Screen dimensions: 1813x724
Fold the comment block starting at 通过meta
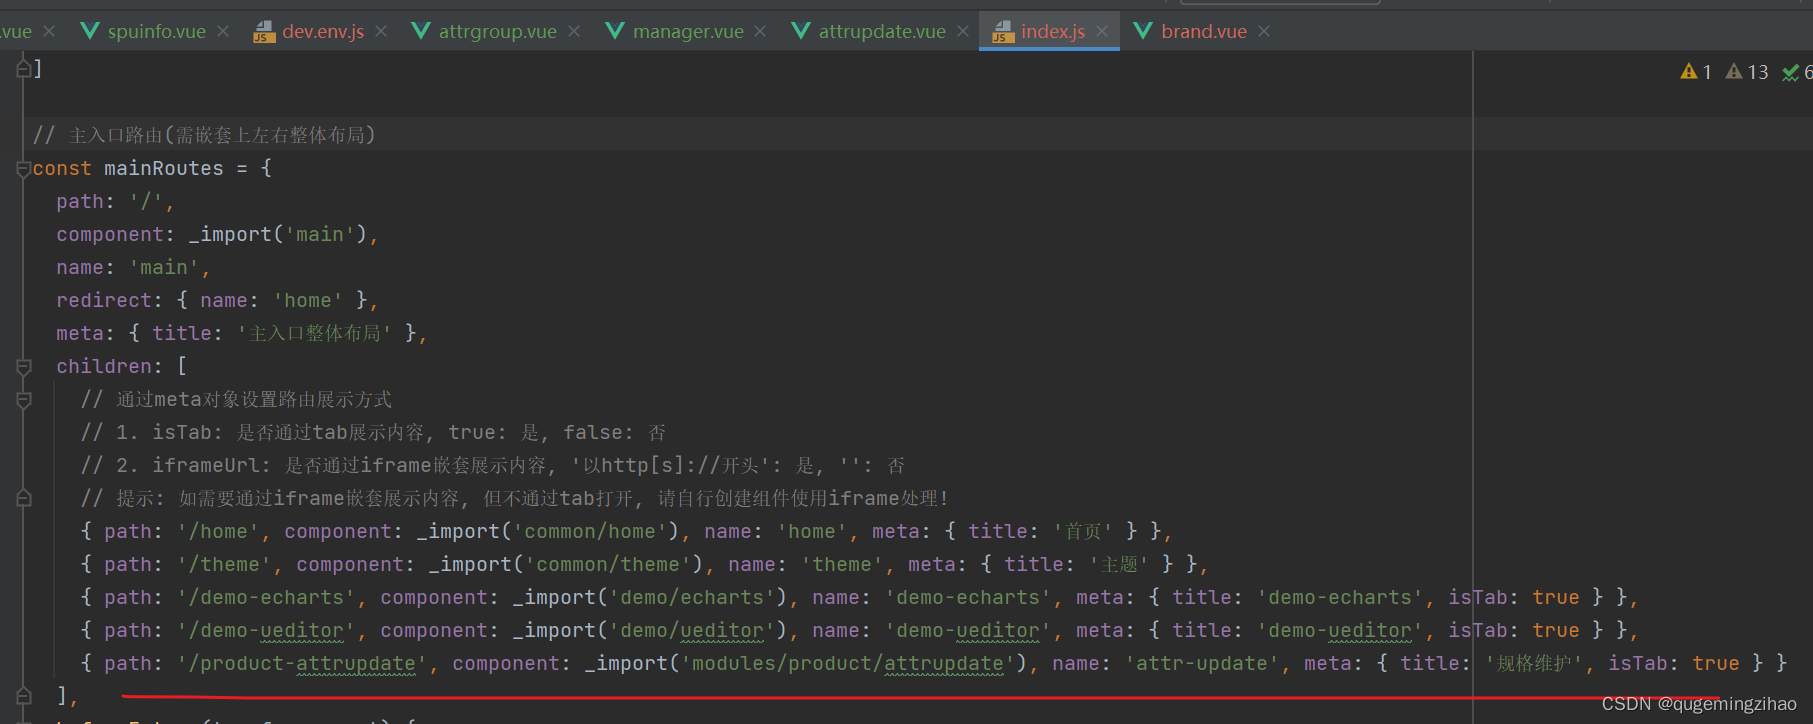(x=24, y=400)
